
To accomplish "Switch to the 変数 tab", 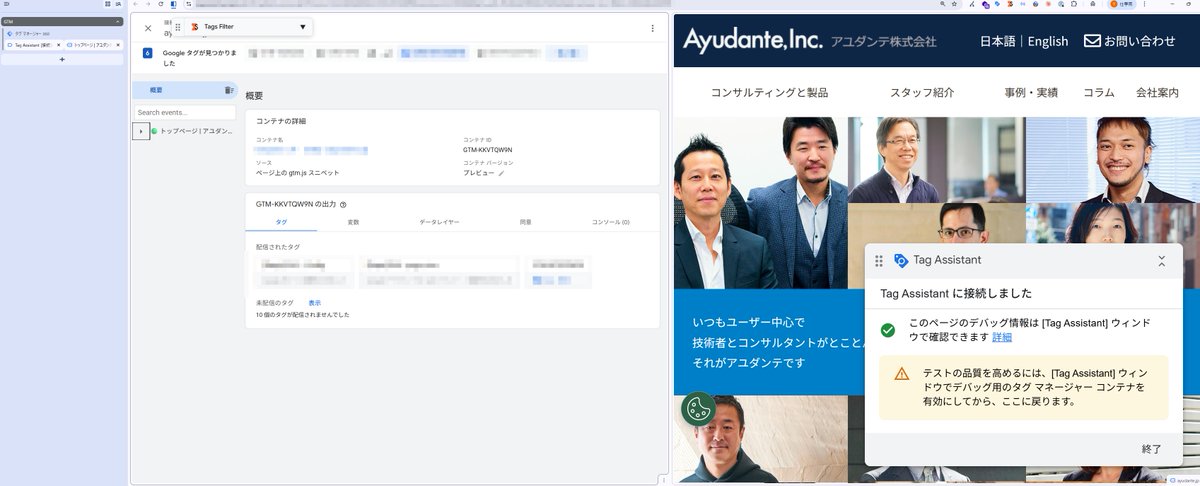I will (x=353, y=221).
